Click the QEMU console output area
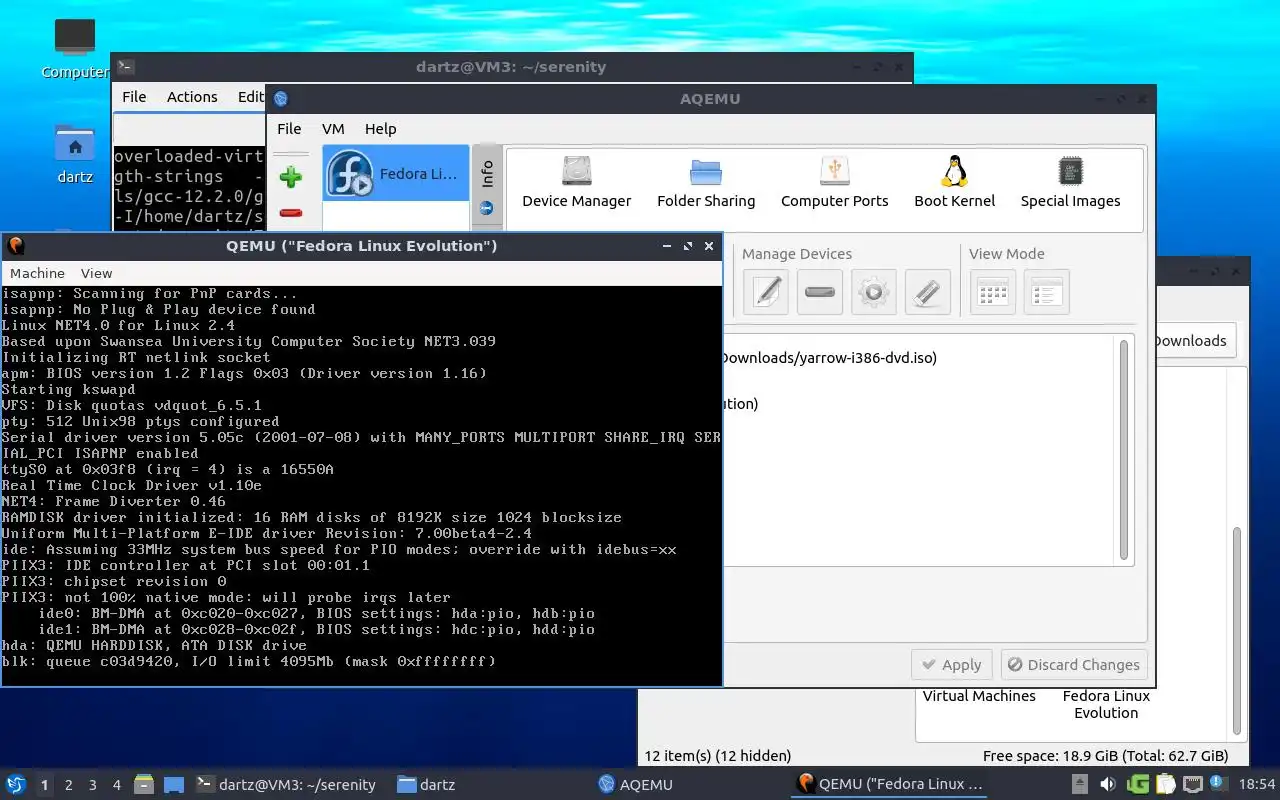The image size is (1280, 800). (361, 485)
